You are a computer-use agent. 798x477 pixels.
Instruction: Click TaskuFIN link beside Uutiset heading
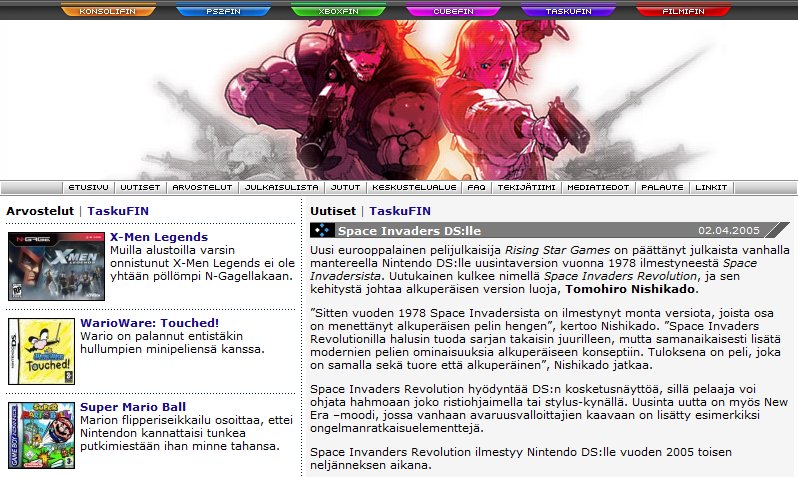click(400, 211)
